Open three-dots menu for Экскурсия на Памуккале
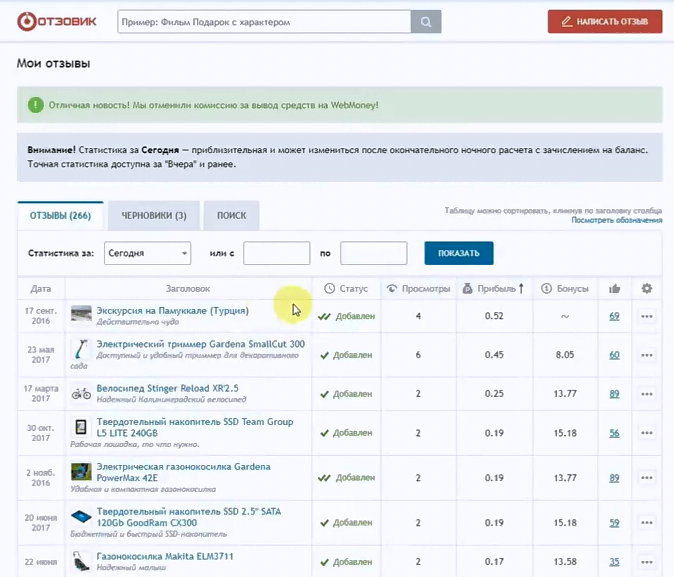The height and width of the screenshot is (577, 674). (646, 316)
